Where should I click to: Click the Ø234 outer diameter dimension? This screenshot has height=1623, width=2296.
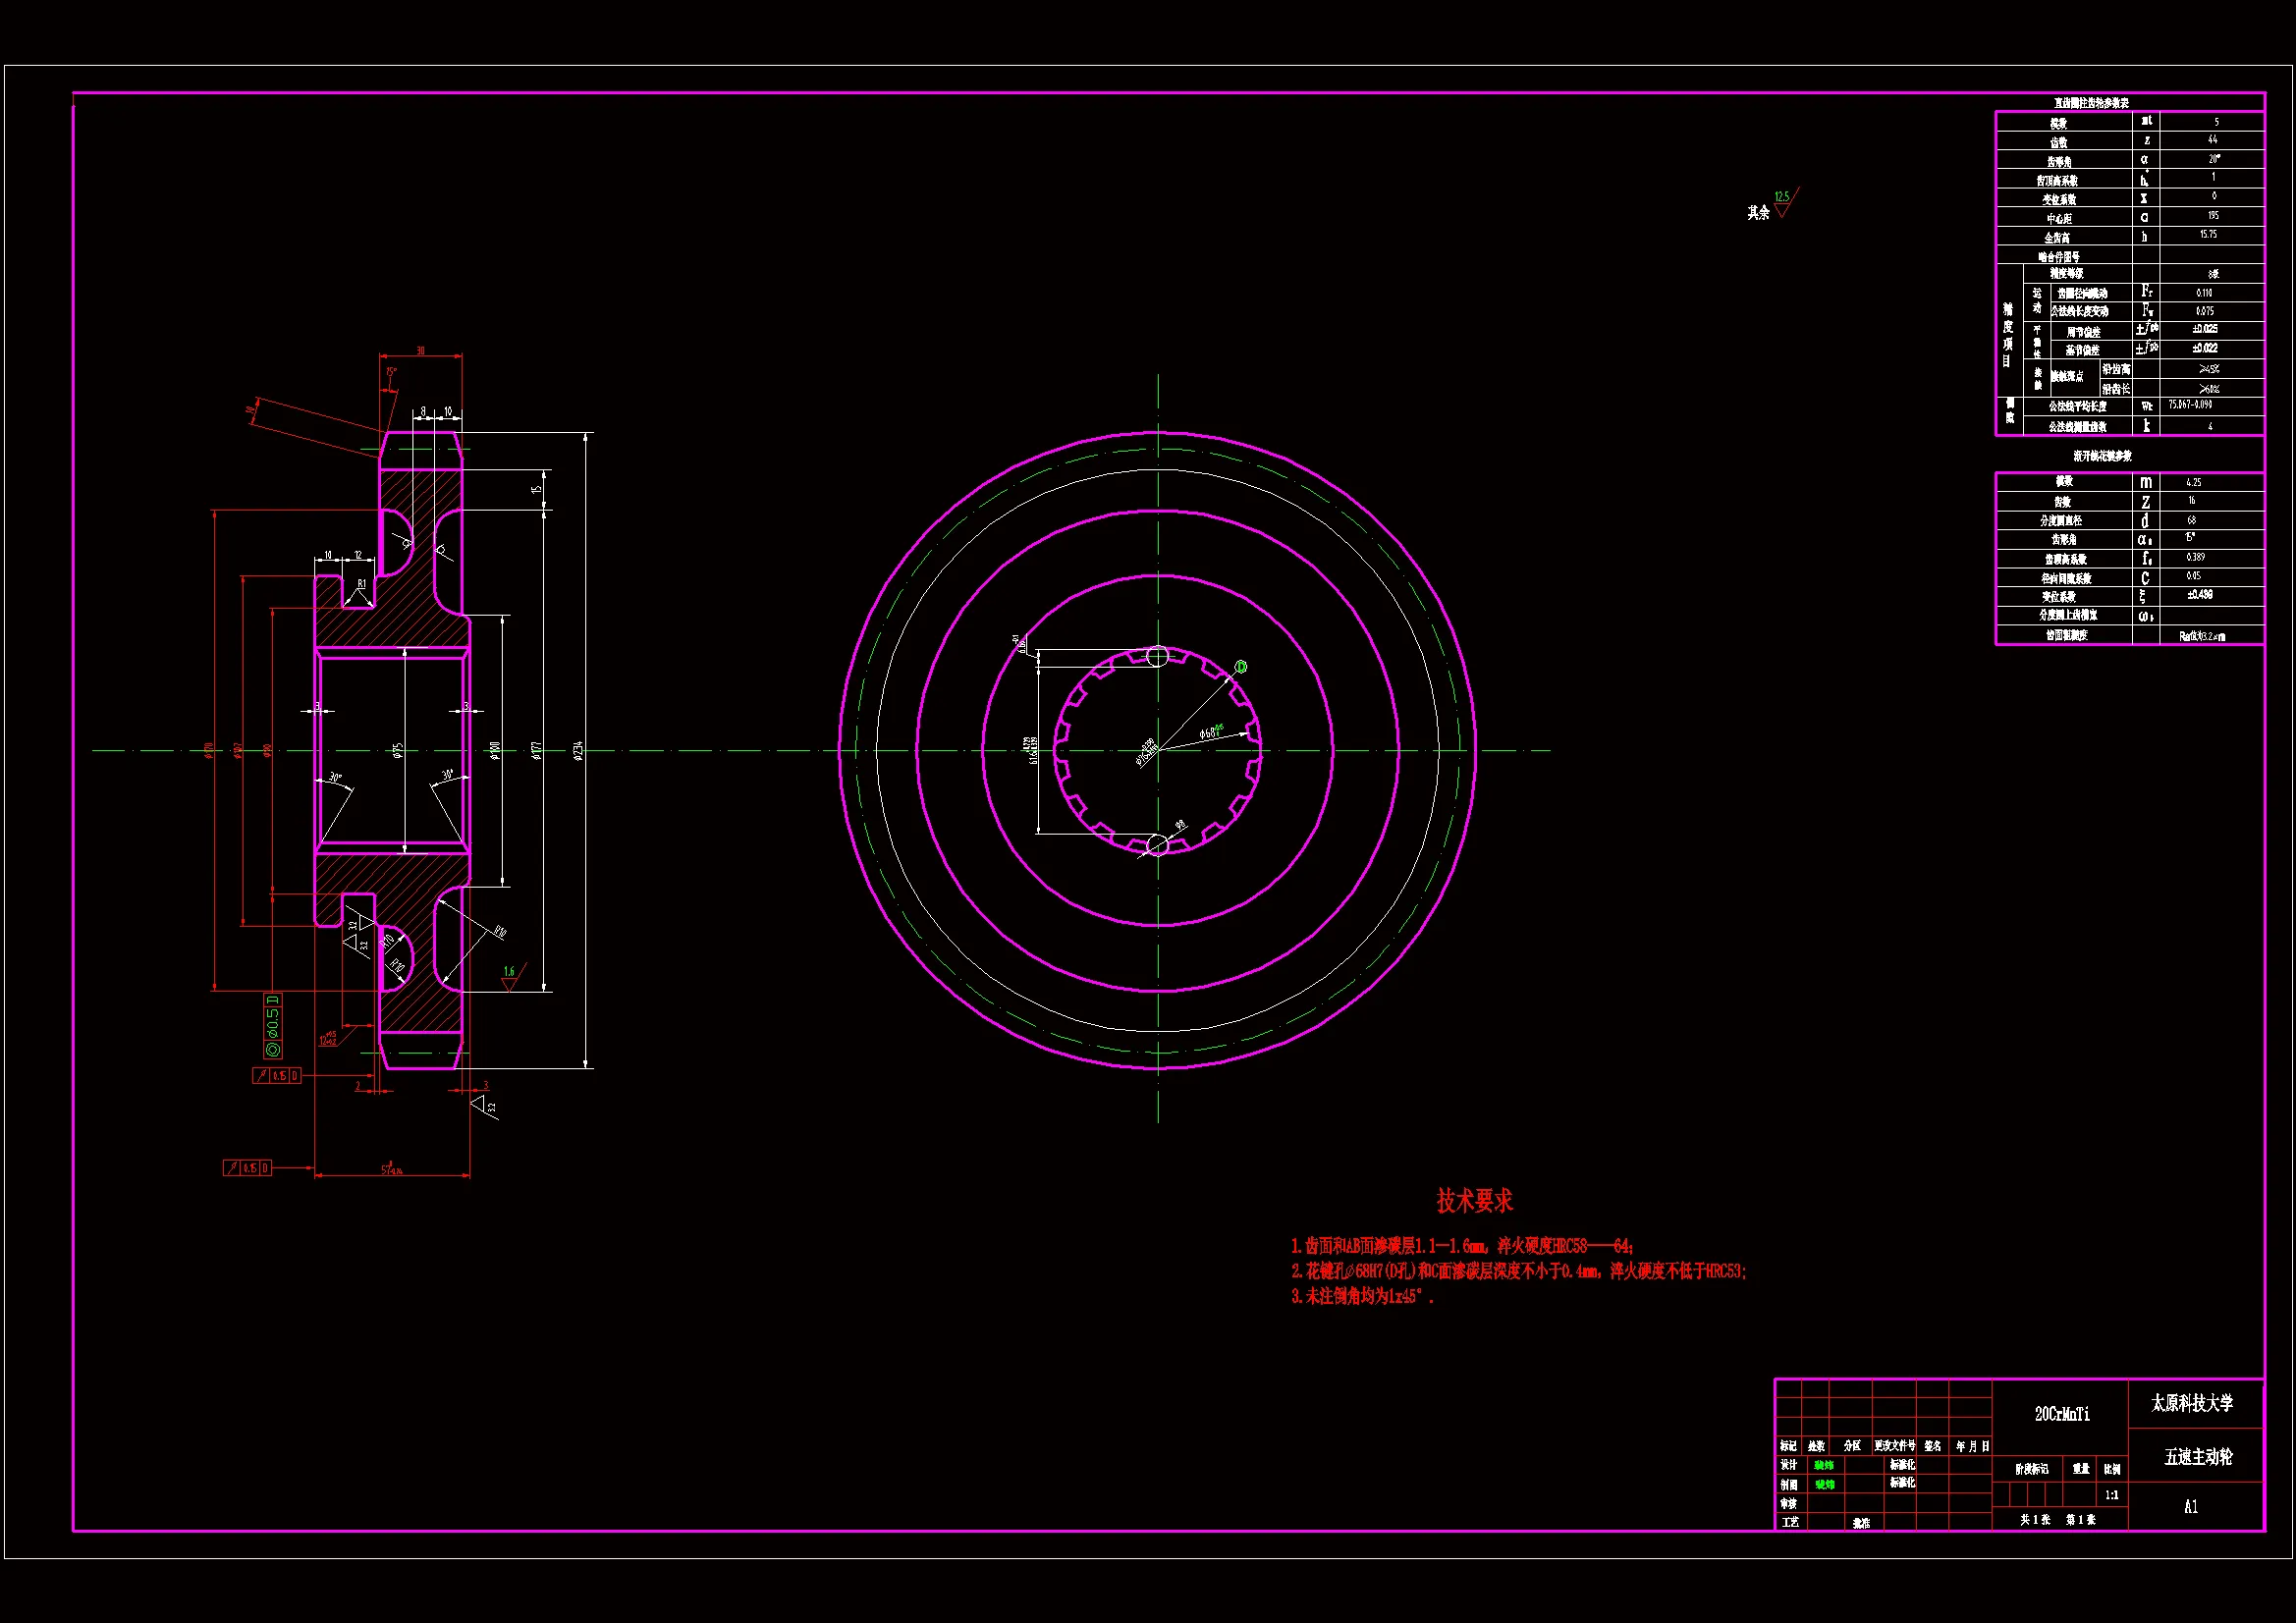coord(578,750)
